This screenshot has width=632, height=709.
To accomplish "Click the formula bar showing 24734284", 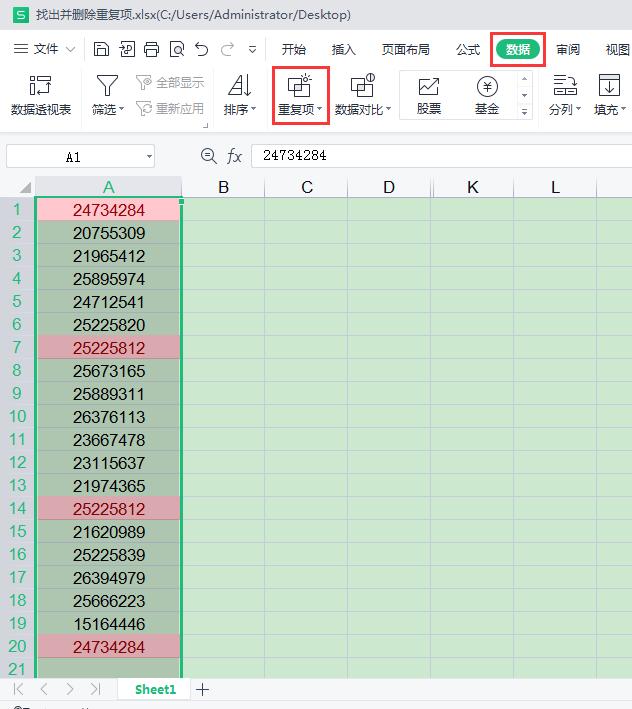I will tap(441, 156).
